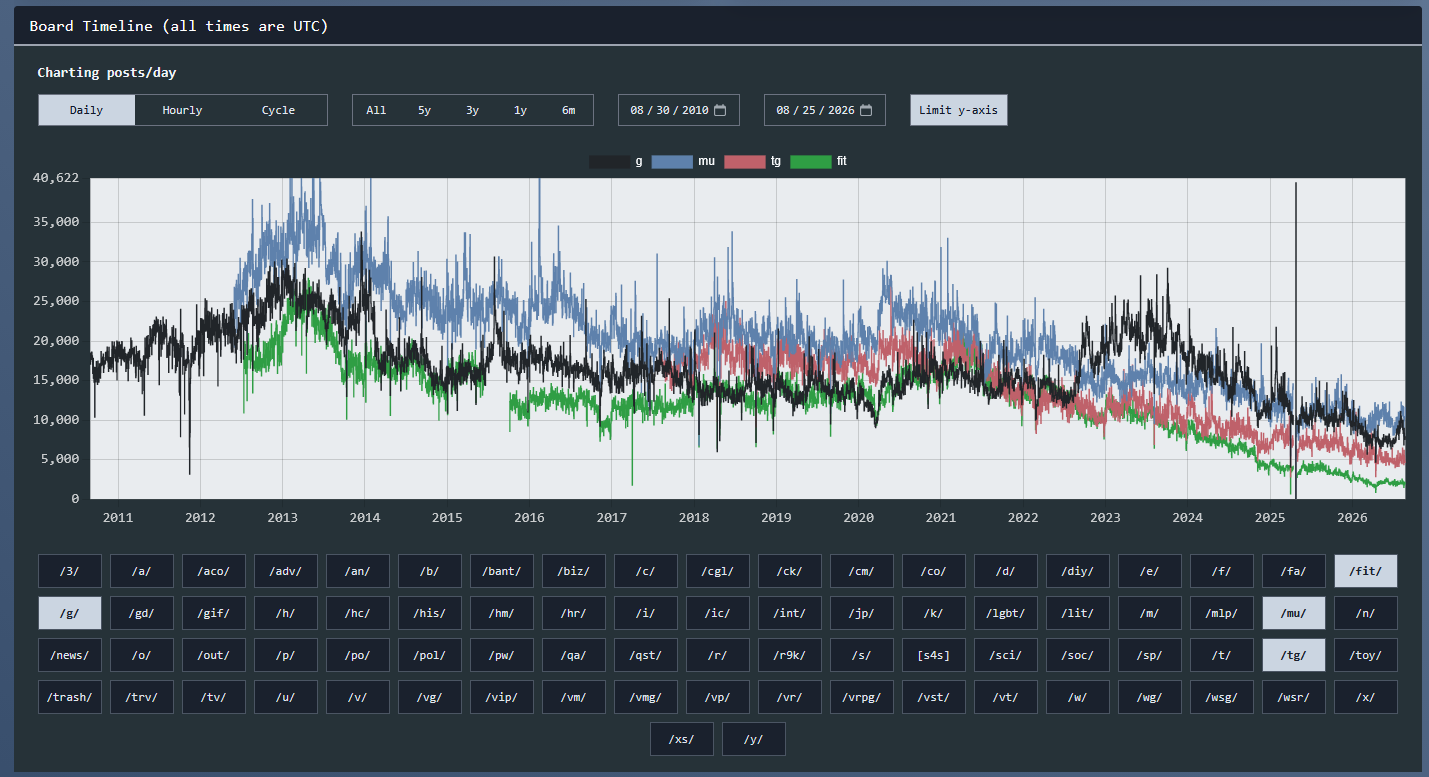Add the /v/ board to the chart
The height and width of the screenshot is (777, 1429).
[357, 697]
